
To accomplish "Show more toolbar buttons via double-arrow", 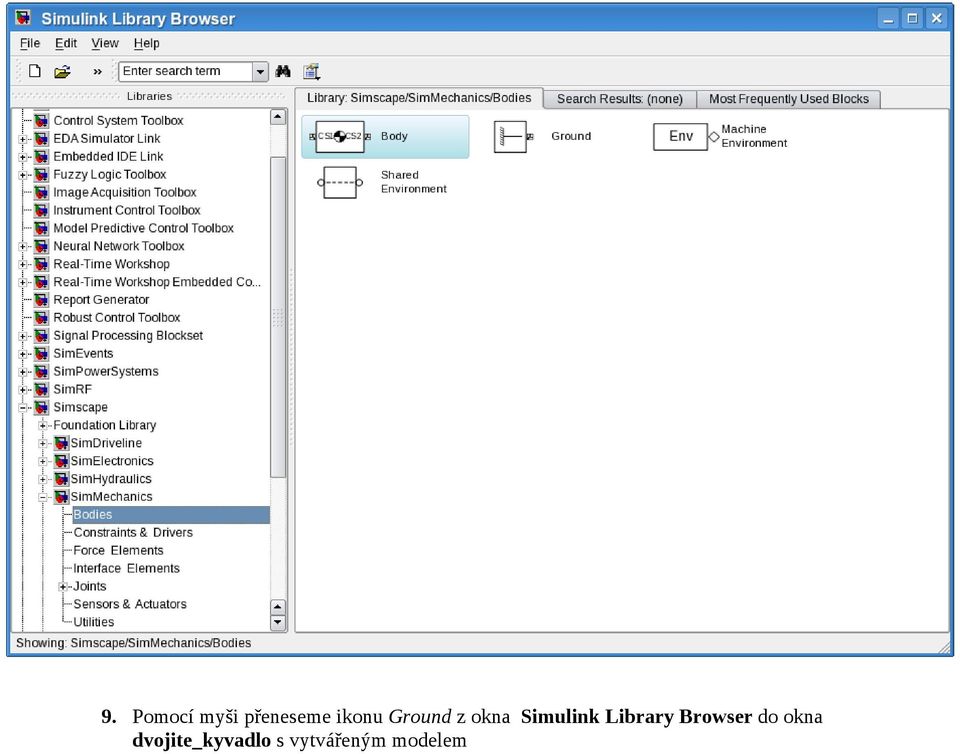I will tap(97, 72).
